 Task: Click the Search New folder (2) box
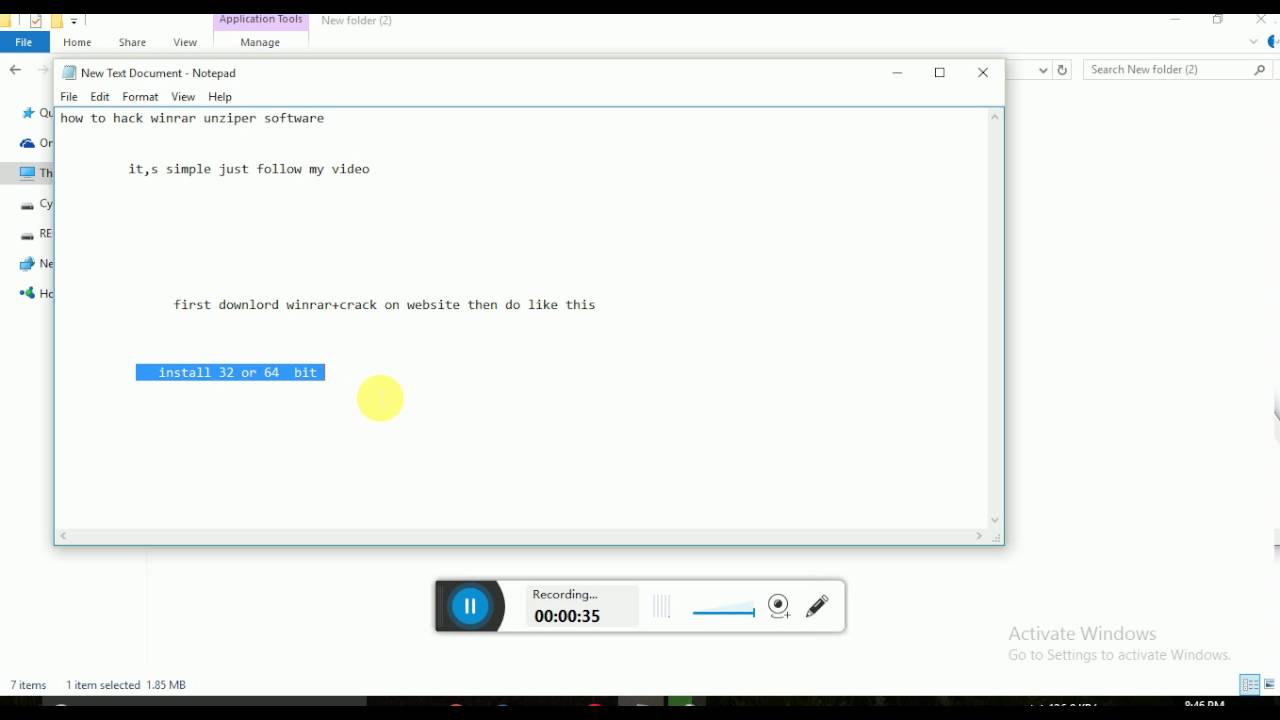pos(1178,70)
